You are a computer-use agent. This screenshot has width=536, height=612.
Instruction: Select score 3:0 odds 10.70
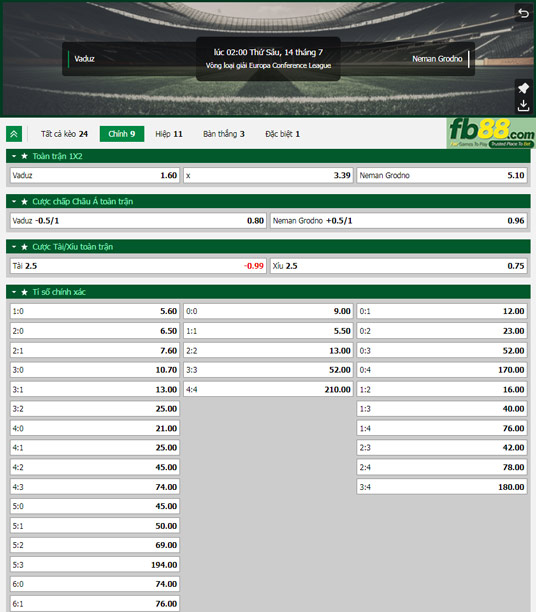(94, 370)
